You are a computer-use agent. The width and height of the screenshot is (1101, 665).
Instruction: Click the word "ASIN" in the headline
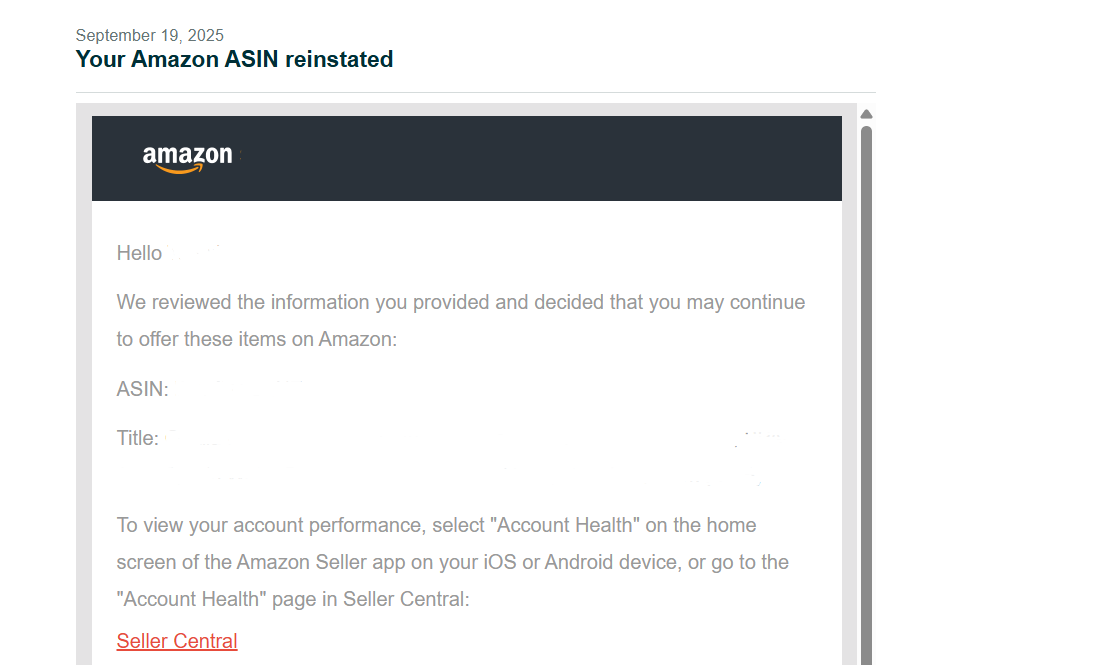coord(252,59)
